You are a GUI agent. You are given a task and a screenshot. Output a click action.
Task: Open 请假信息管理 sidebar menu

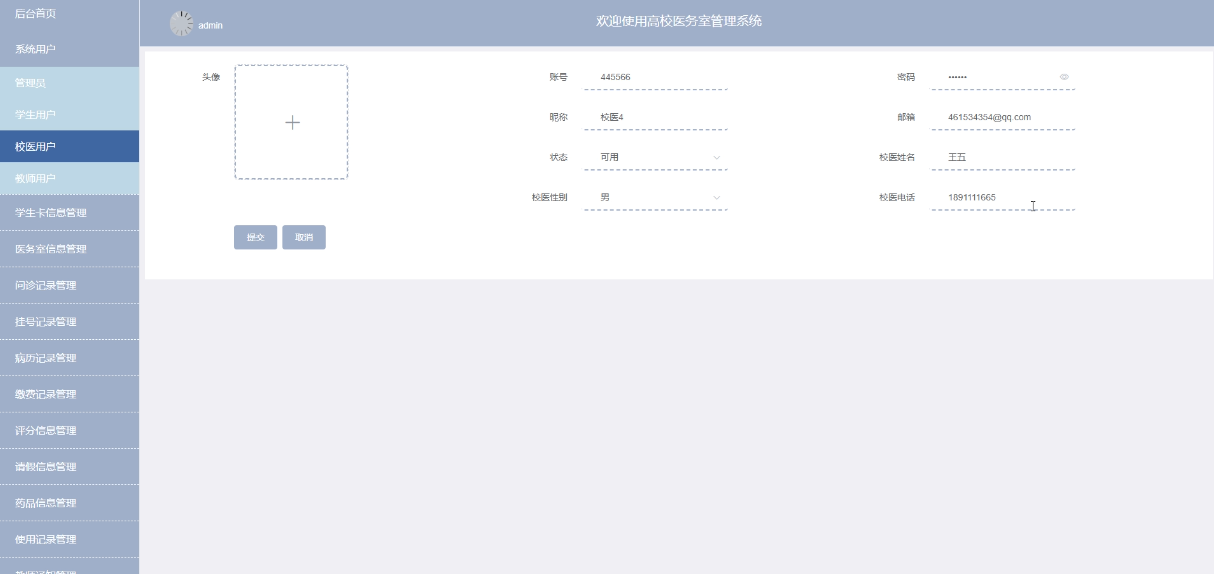point(70,467)
